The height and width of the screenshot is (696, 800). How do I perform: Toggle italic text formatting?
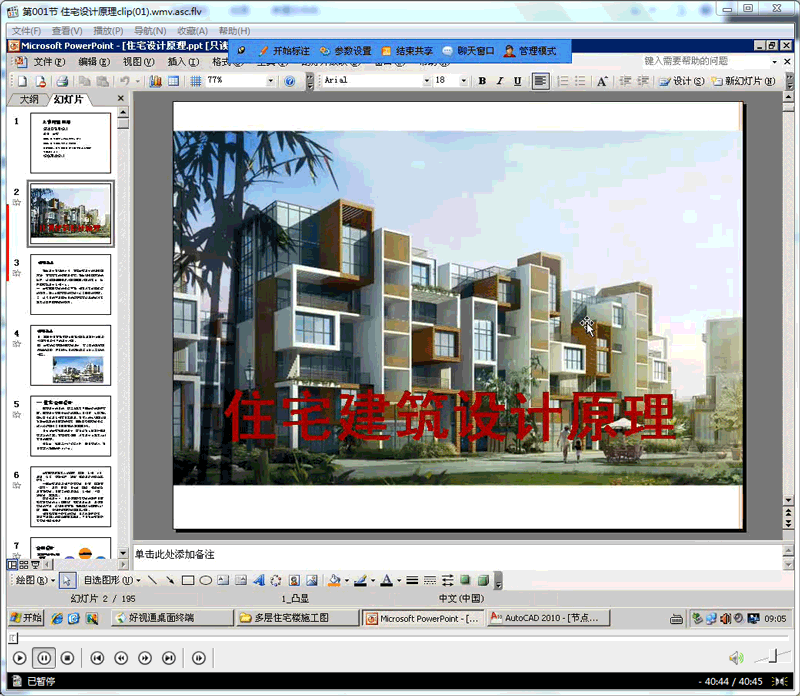[x=499, y=81]
